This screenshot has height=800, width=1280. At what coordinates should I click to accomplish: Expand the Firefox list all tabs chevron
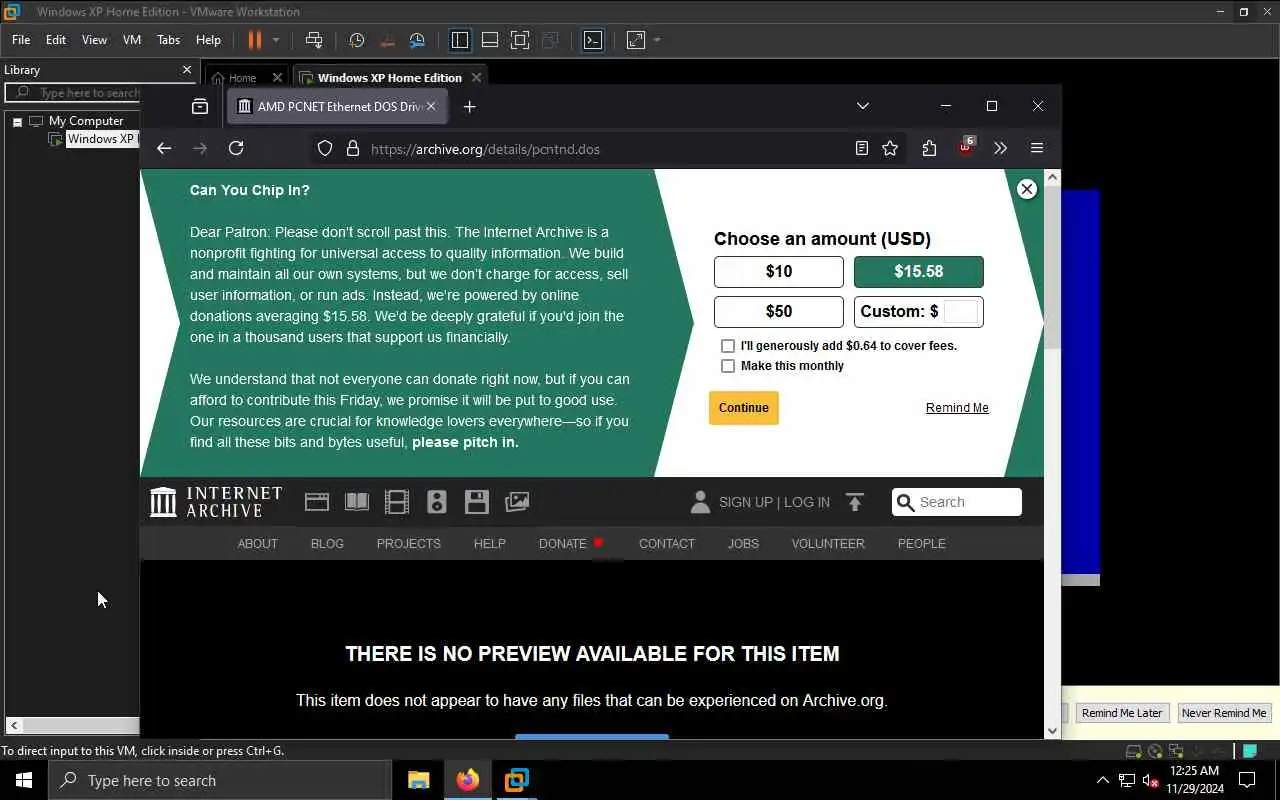pyautogui.click(x=863, y=106)
